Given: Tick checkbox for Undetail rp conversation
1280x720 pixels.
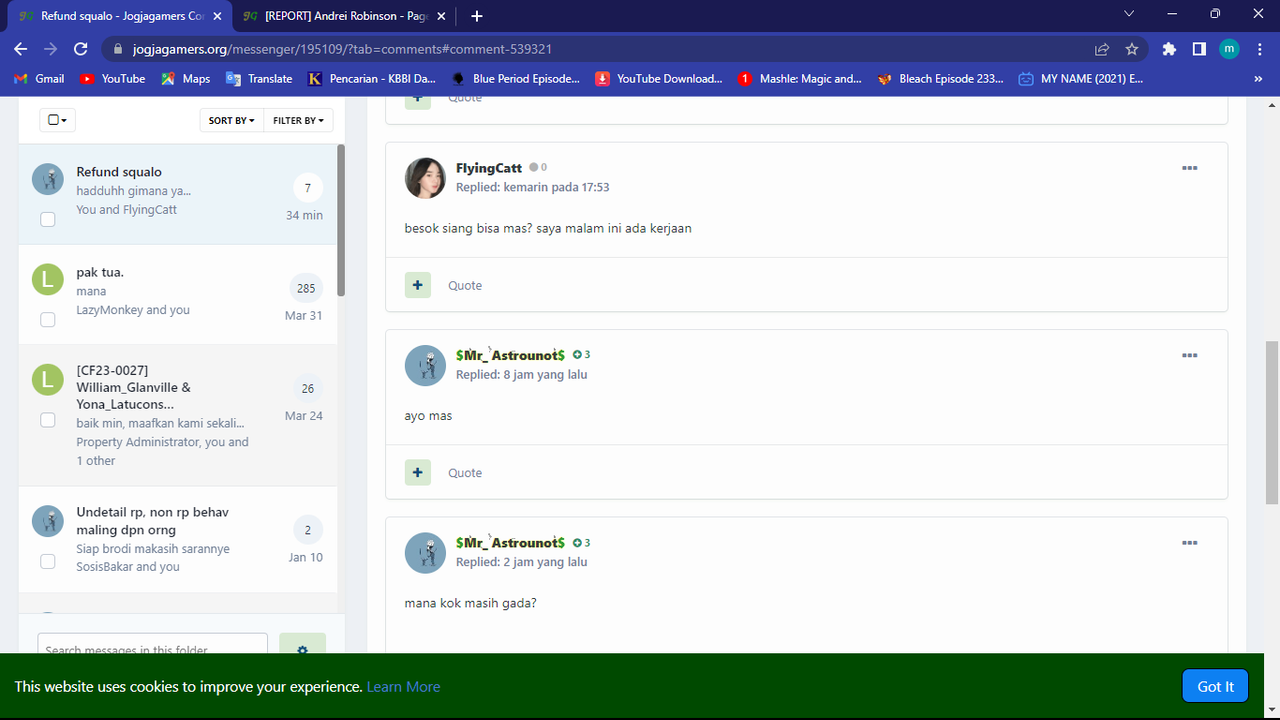Looking at the screenshot, I should pyautogui.click(x=48, y=561).
